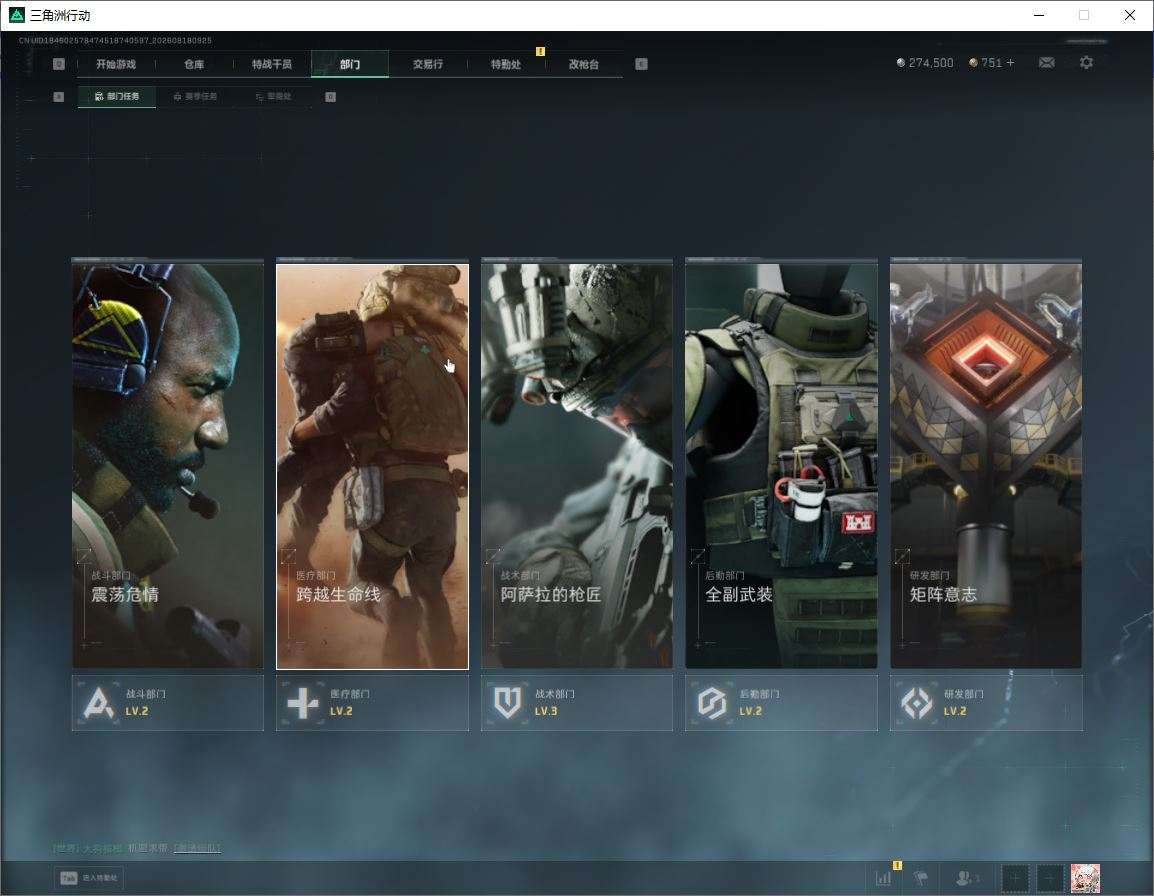
Task: Click the 后勤部门 LV.2 level label
Action: [x=751, y=711]
